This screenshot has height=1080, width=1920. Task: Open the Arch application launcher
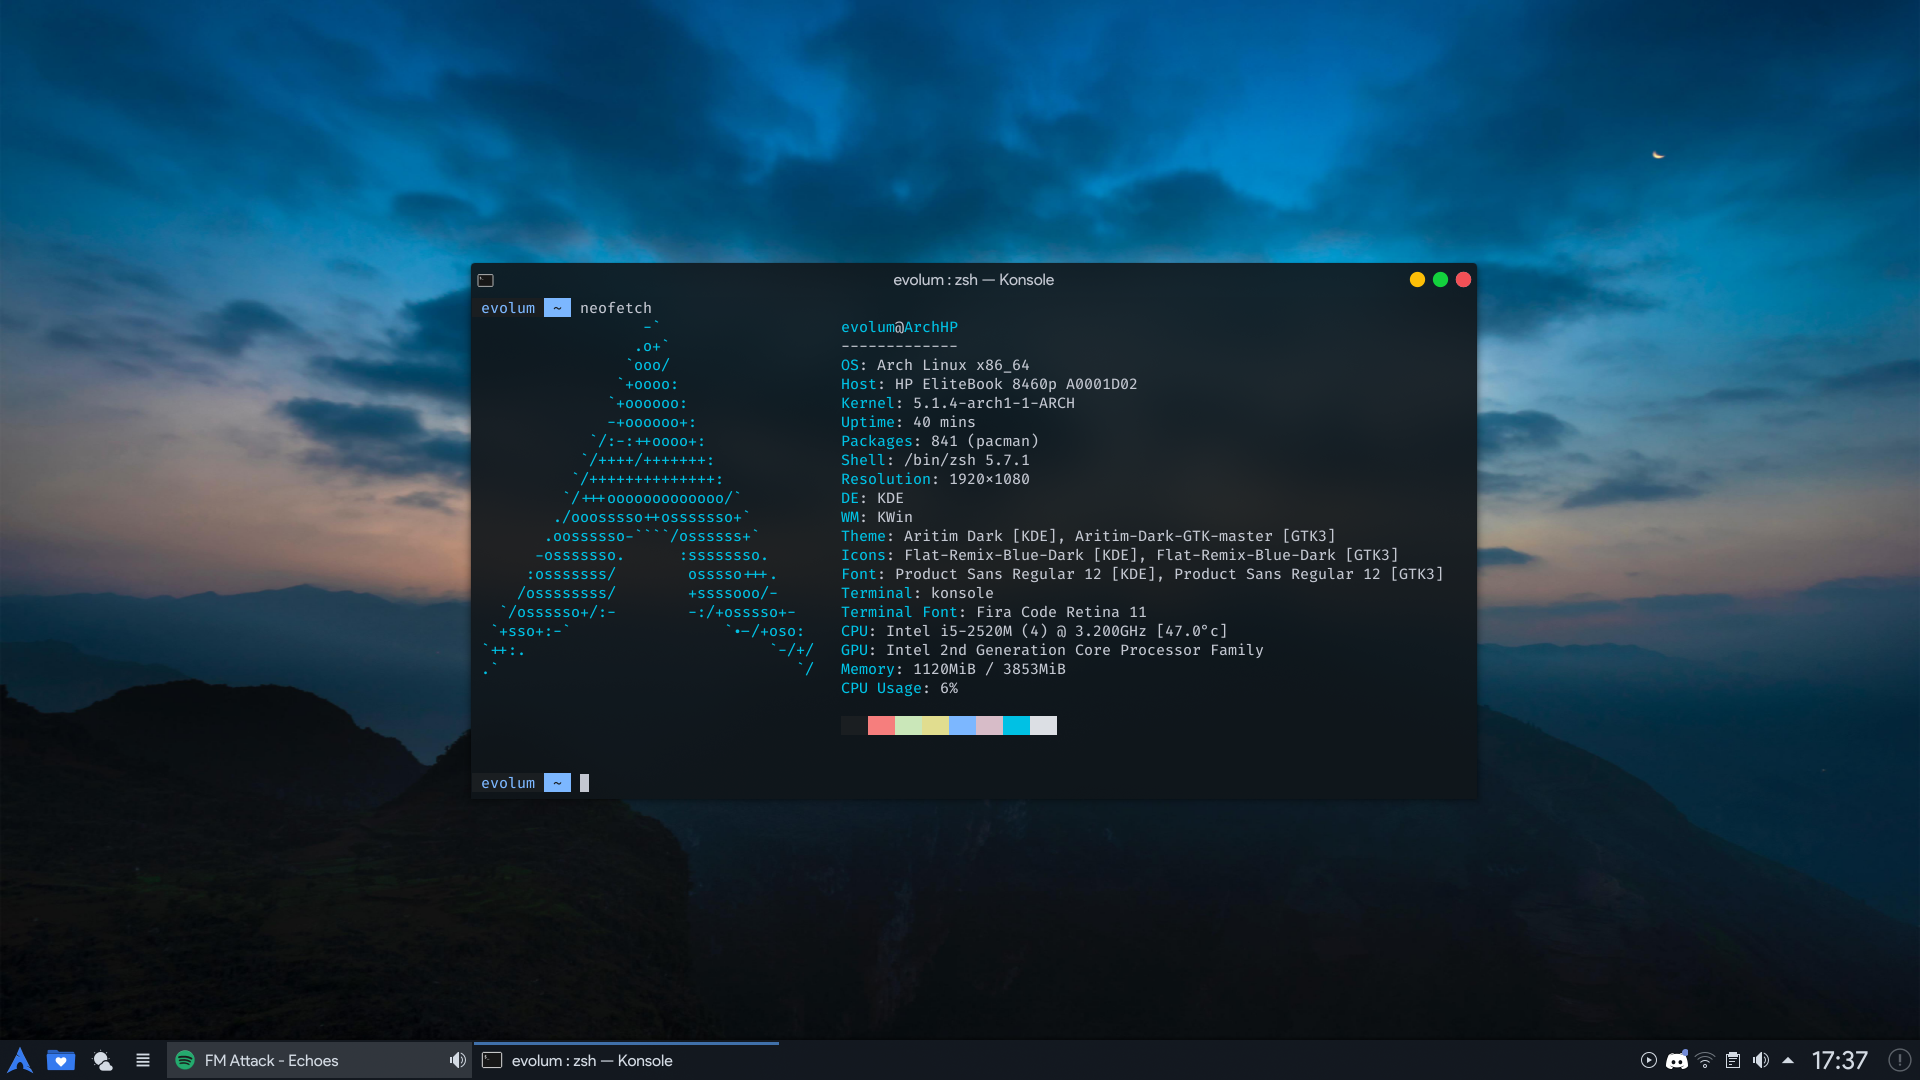20,1060
